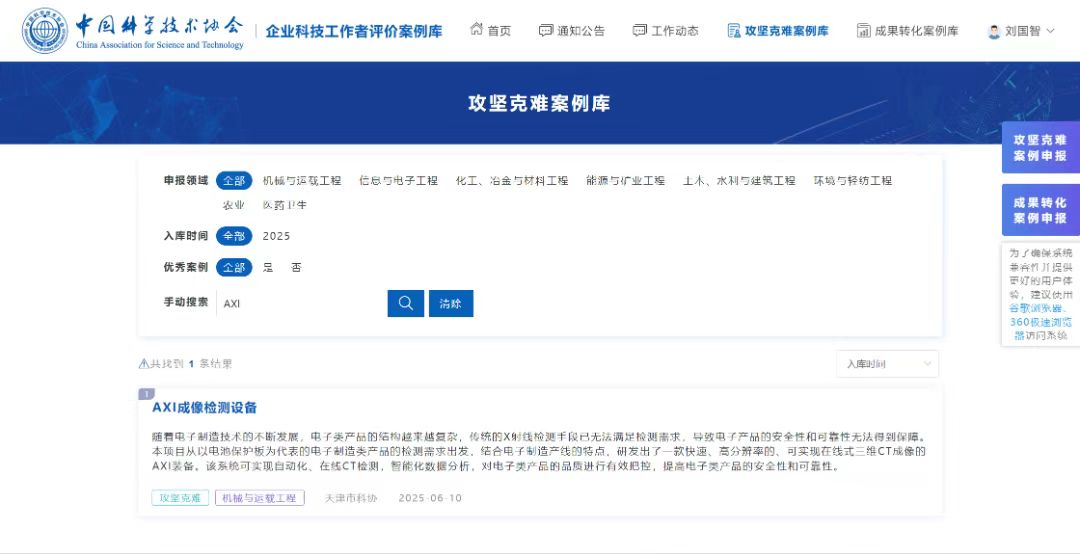Click the 攻坚克难案例申报 side button

(x=1040, y=148)
